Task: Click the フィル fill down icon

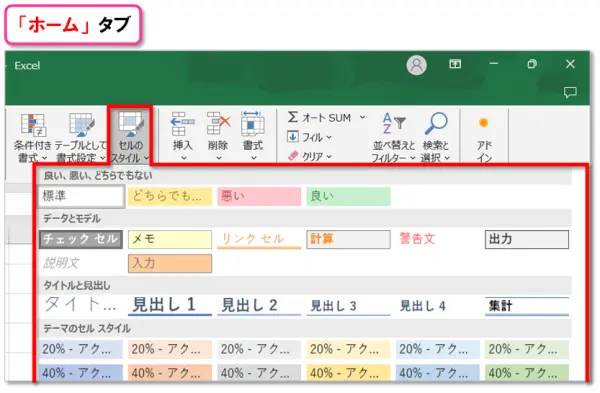Action: point(293,136)
